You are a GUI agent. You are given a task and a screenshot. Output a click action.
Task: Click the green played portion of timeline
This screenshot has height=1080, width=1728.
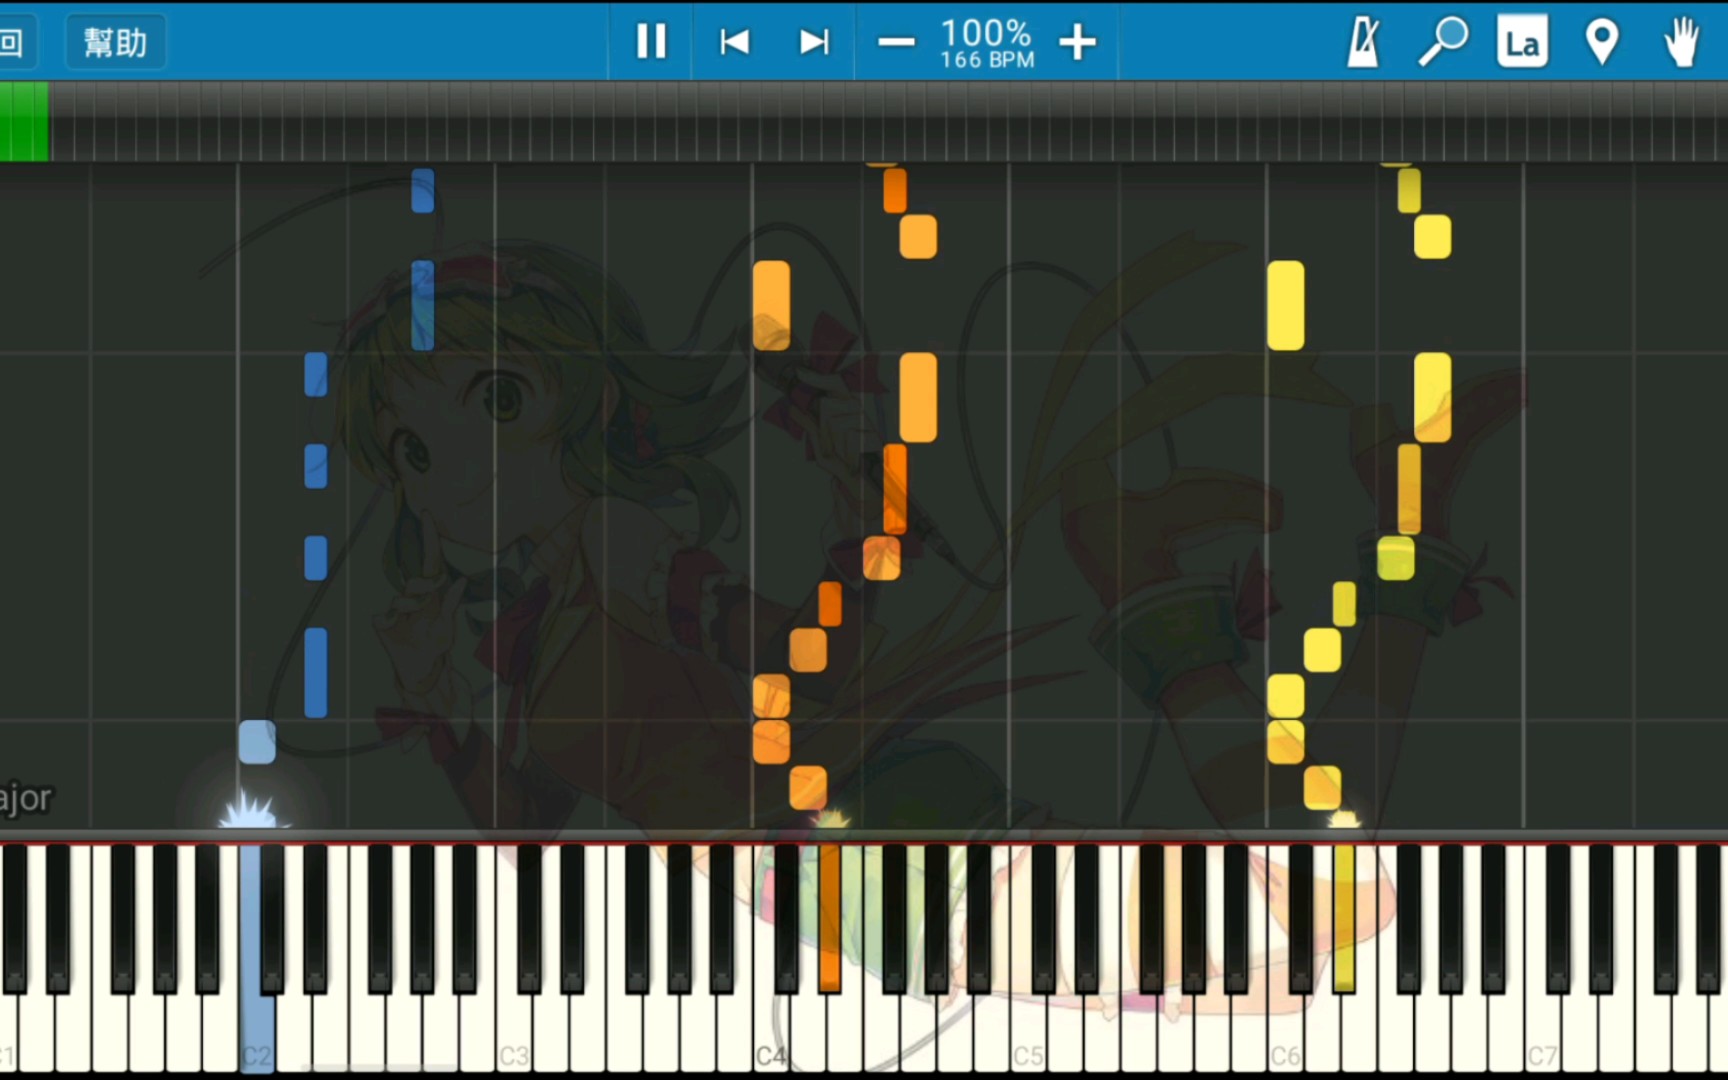click(x=24, y=122)
